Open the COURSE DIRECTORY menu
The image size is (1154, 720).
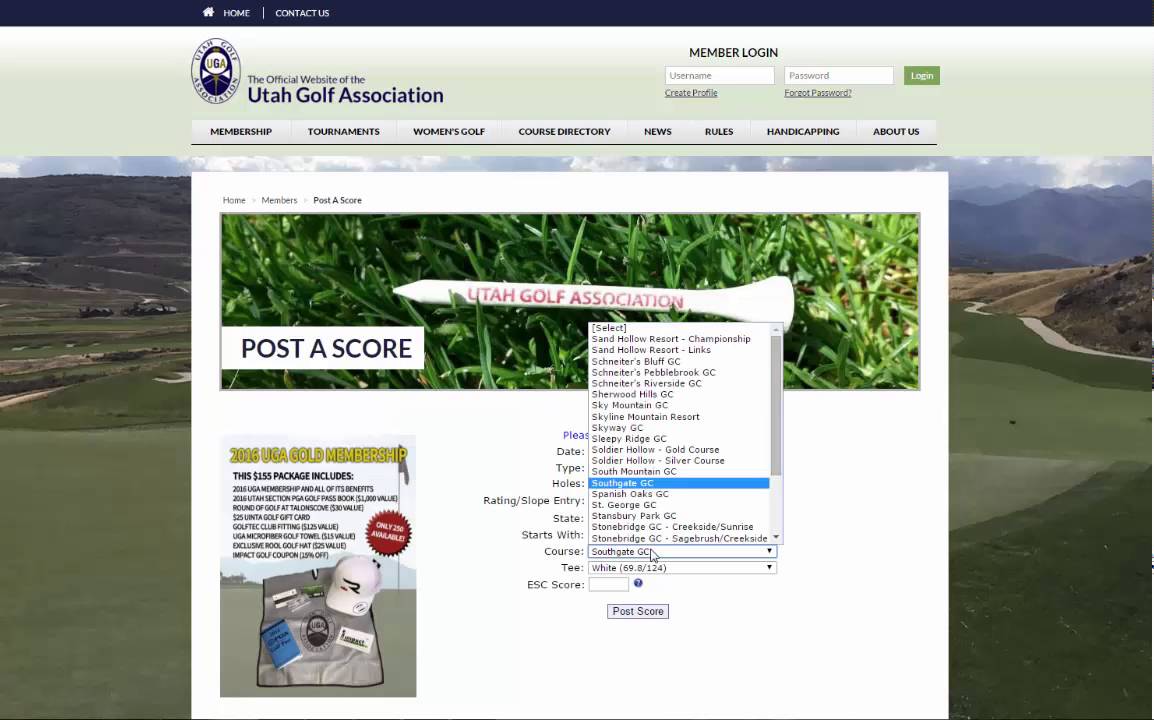pyautogui.click(x=564, y=132)
